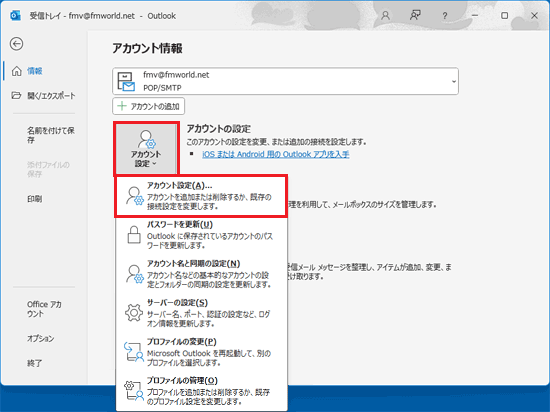
Task: Click the アカウントの追加 button
Action: (x=148, y=106)
